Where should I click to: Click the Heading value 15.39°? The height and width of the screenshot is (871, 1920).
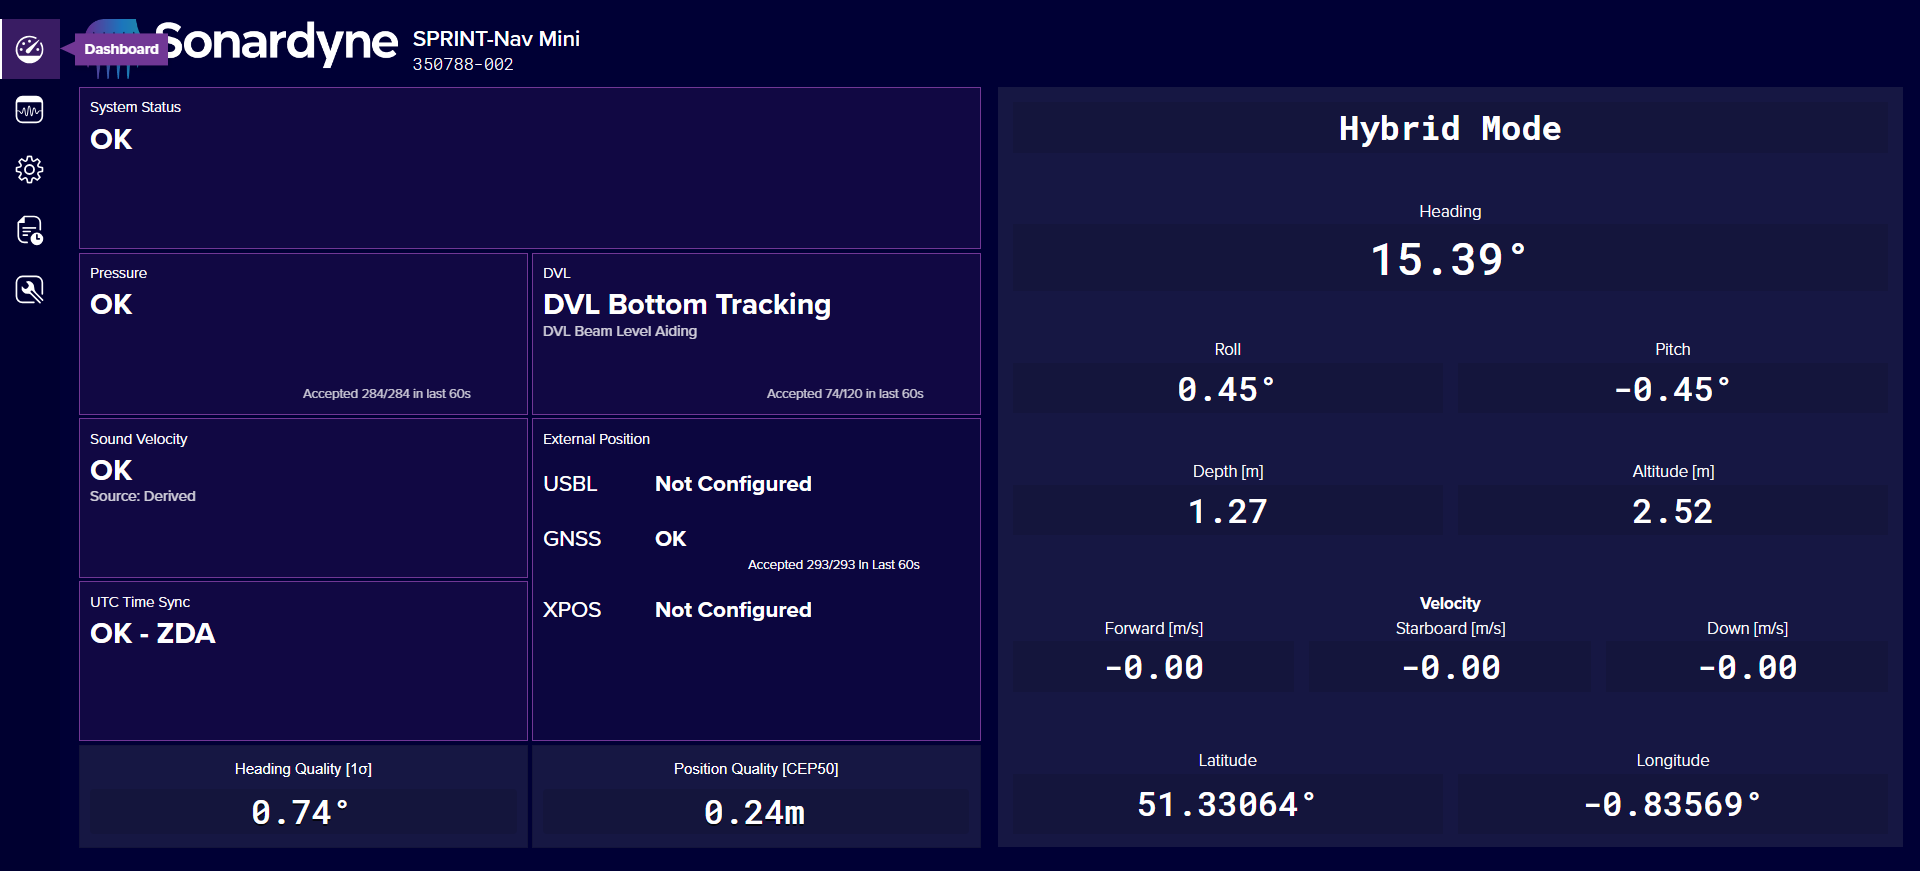(1449, 260)
